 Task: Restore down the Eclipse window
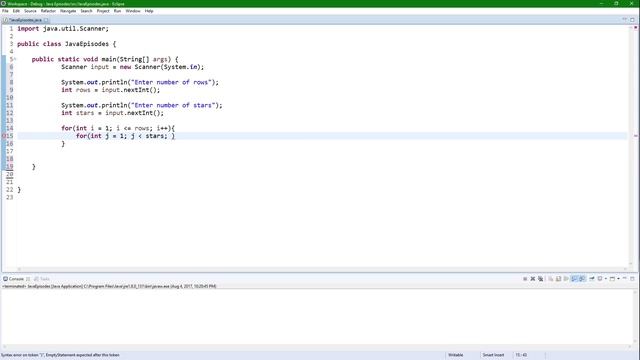[x=616, y=3]
